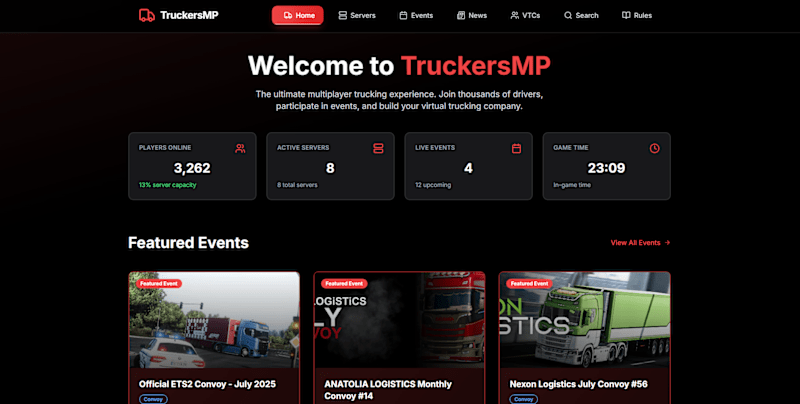Open 'Nexon Logistics July Convoy #56' title
Screen dimensions: 800x404
click(579, 384)
